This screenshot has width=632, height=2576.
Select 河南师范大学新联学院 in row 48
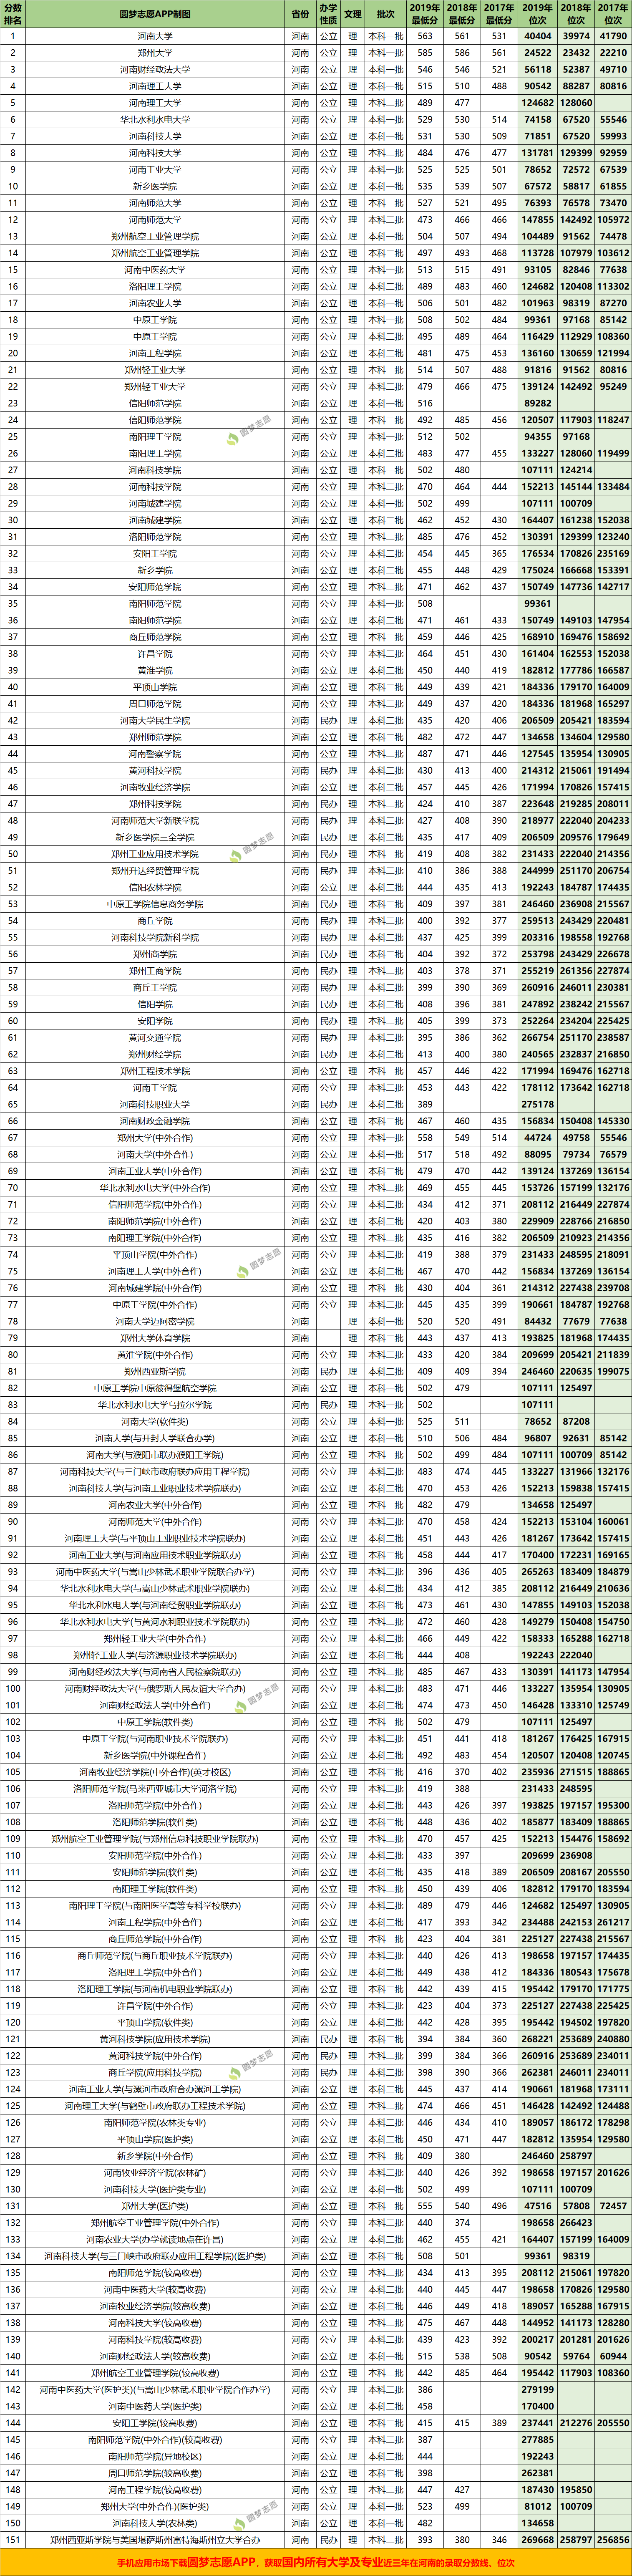(155, 821)
